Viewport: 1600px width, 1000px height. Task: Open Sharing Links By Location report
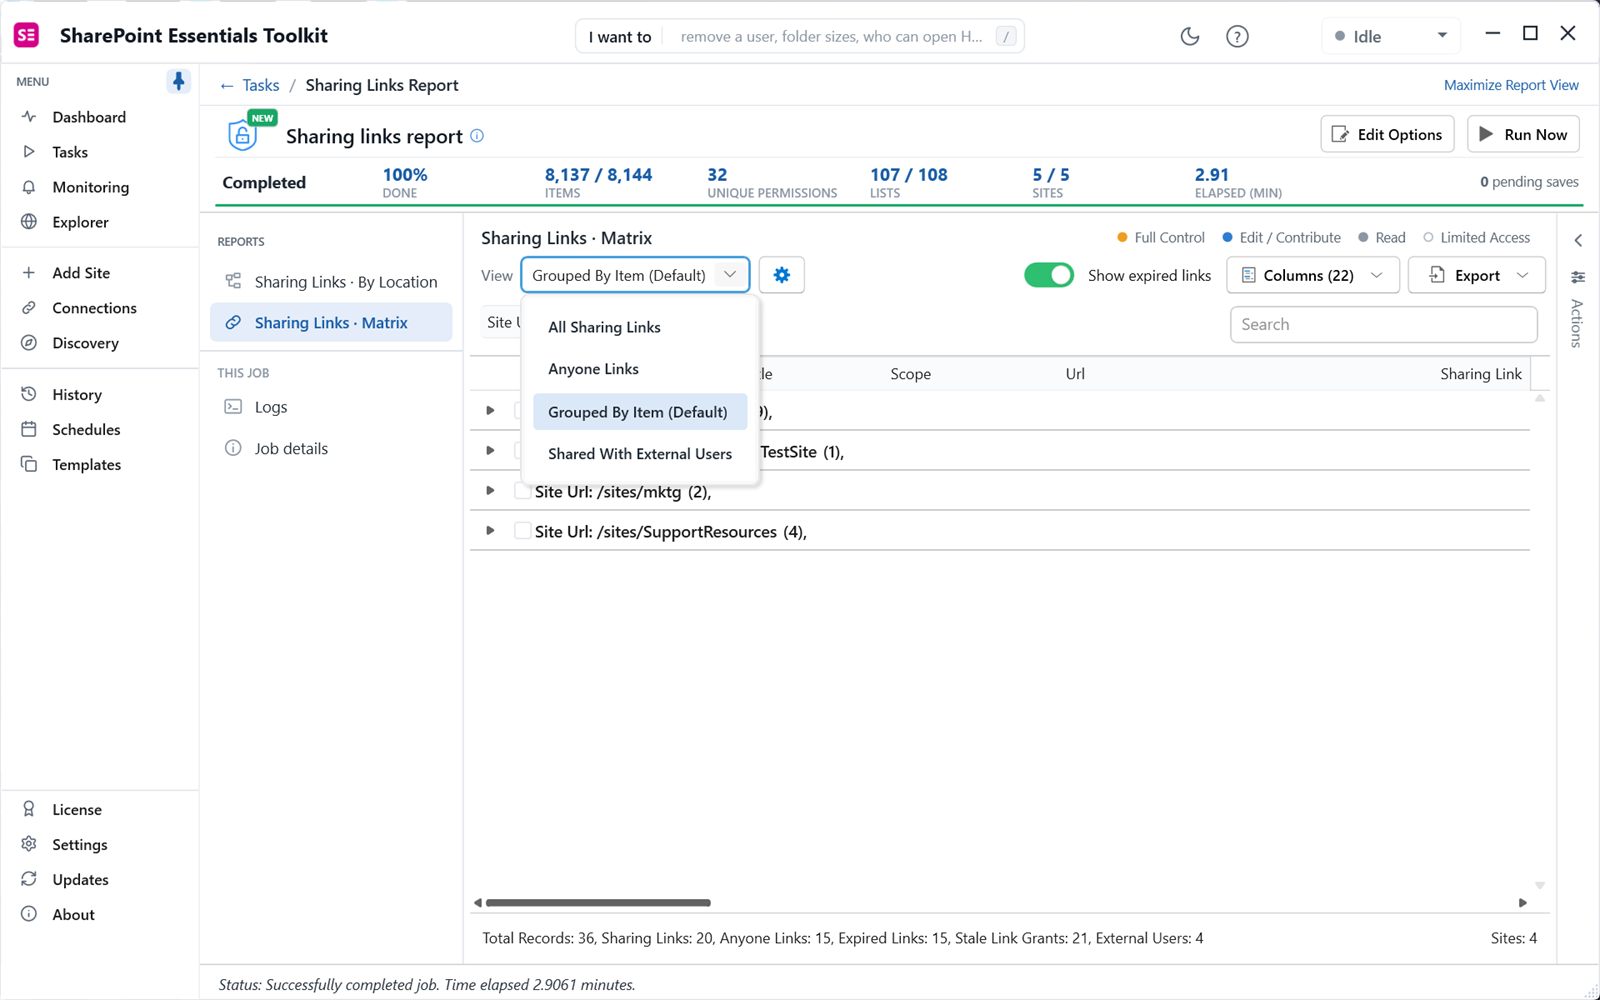[331, 282]
